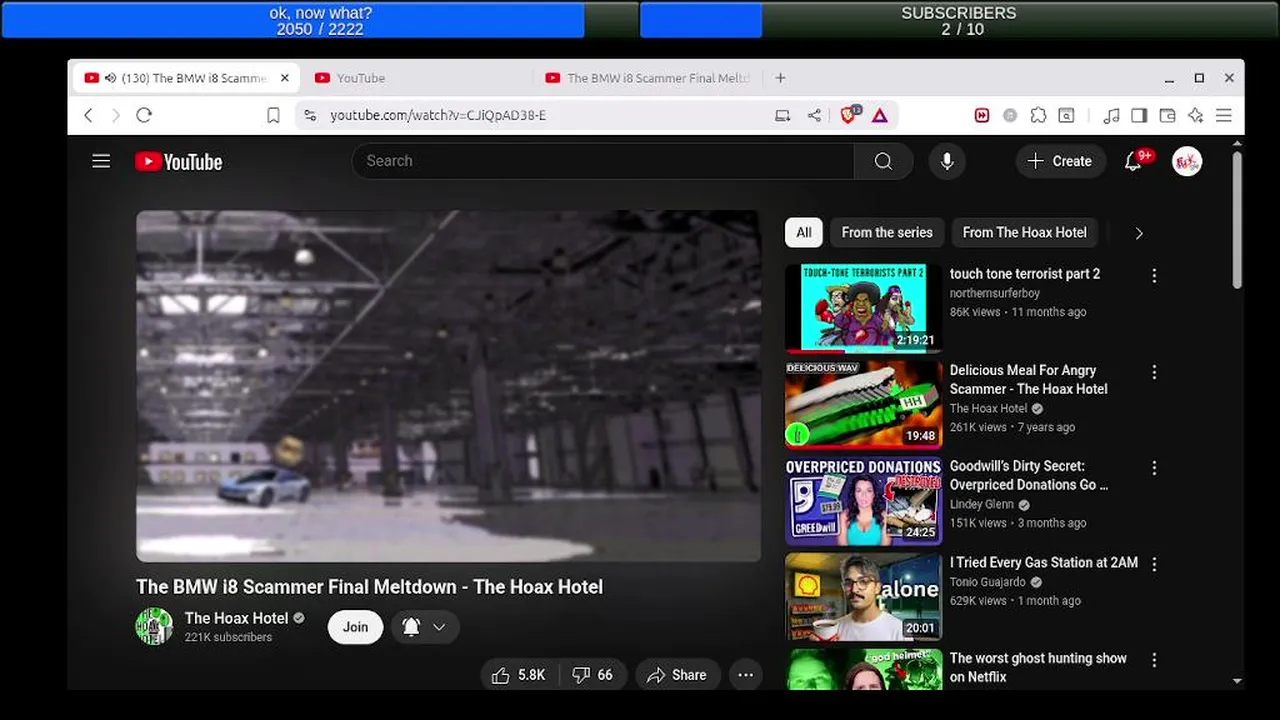Open I Tried Every Gas Station at 2AM title

[x=1044, y=563]
